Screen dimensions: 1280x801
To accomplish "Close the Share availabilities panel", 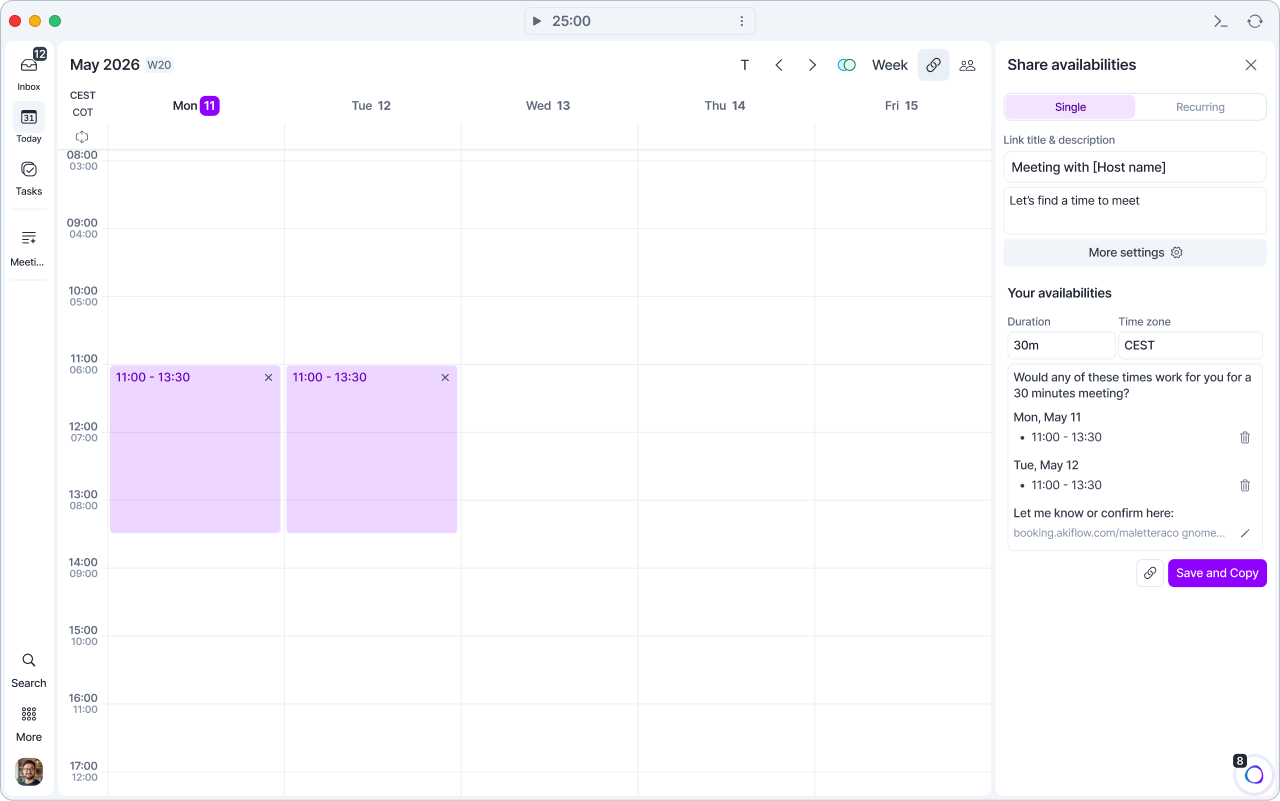I will tap(1251, 65).
